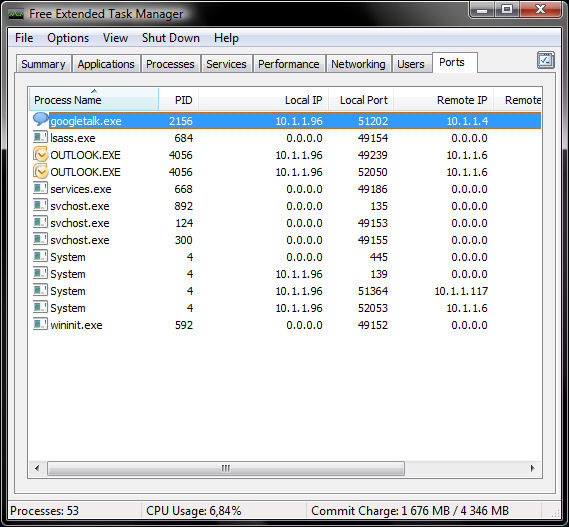Screen dimensions: 569x527
Task: Open the Shut Down menu
Action: point(171,38)
